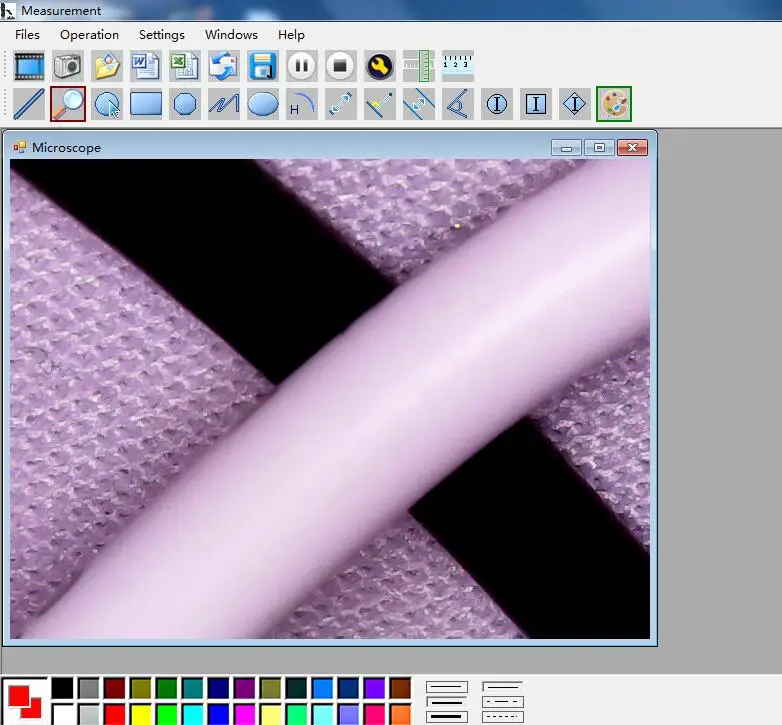Pick the yellow color swatch

[140, 714]
